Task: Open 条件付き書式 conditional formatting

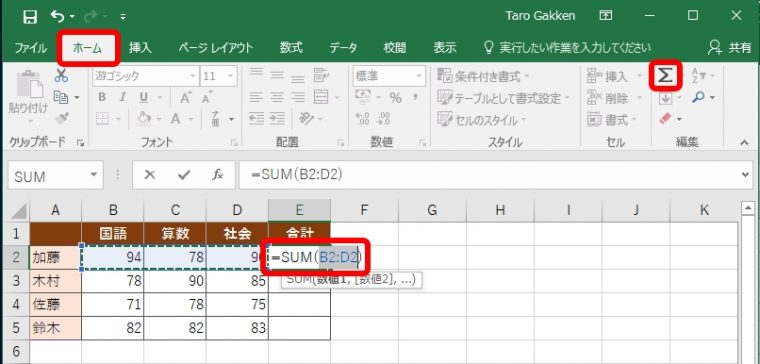Action: coord(483,76)
